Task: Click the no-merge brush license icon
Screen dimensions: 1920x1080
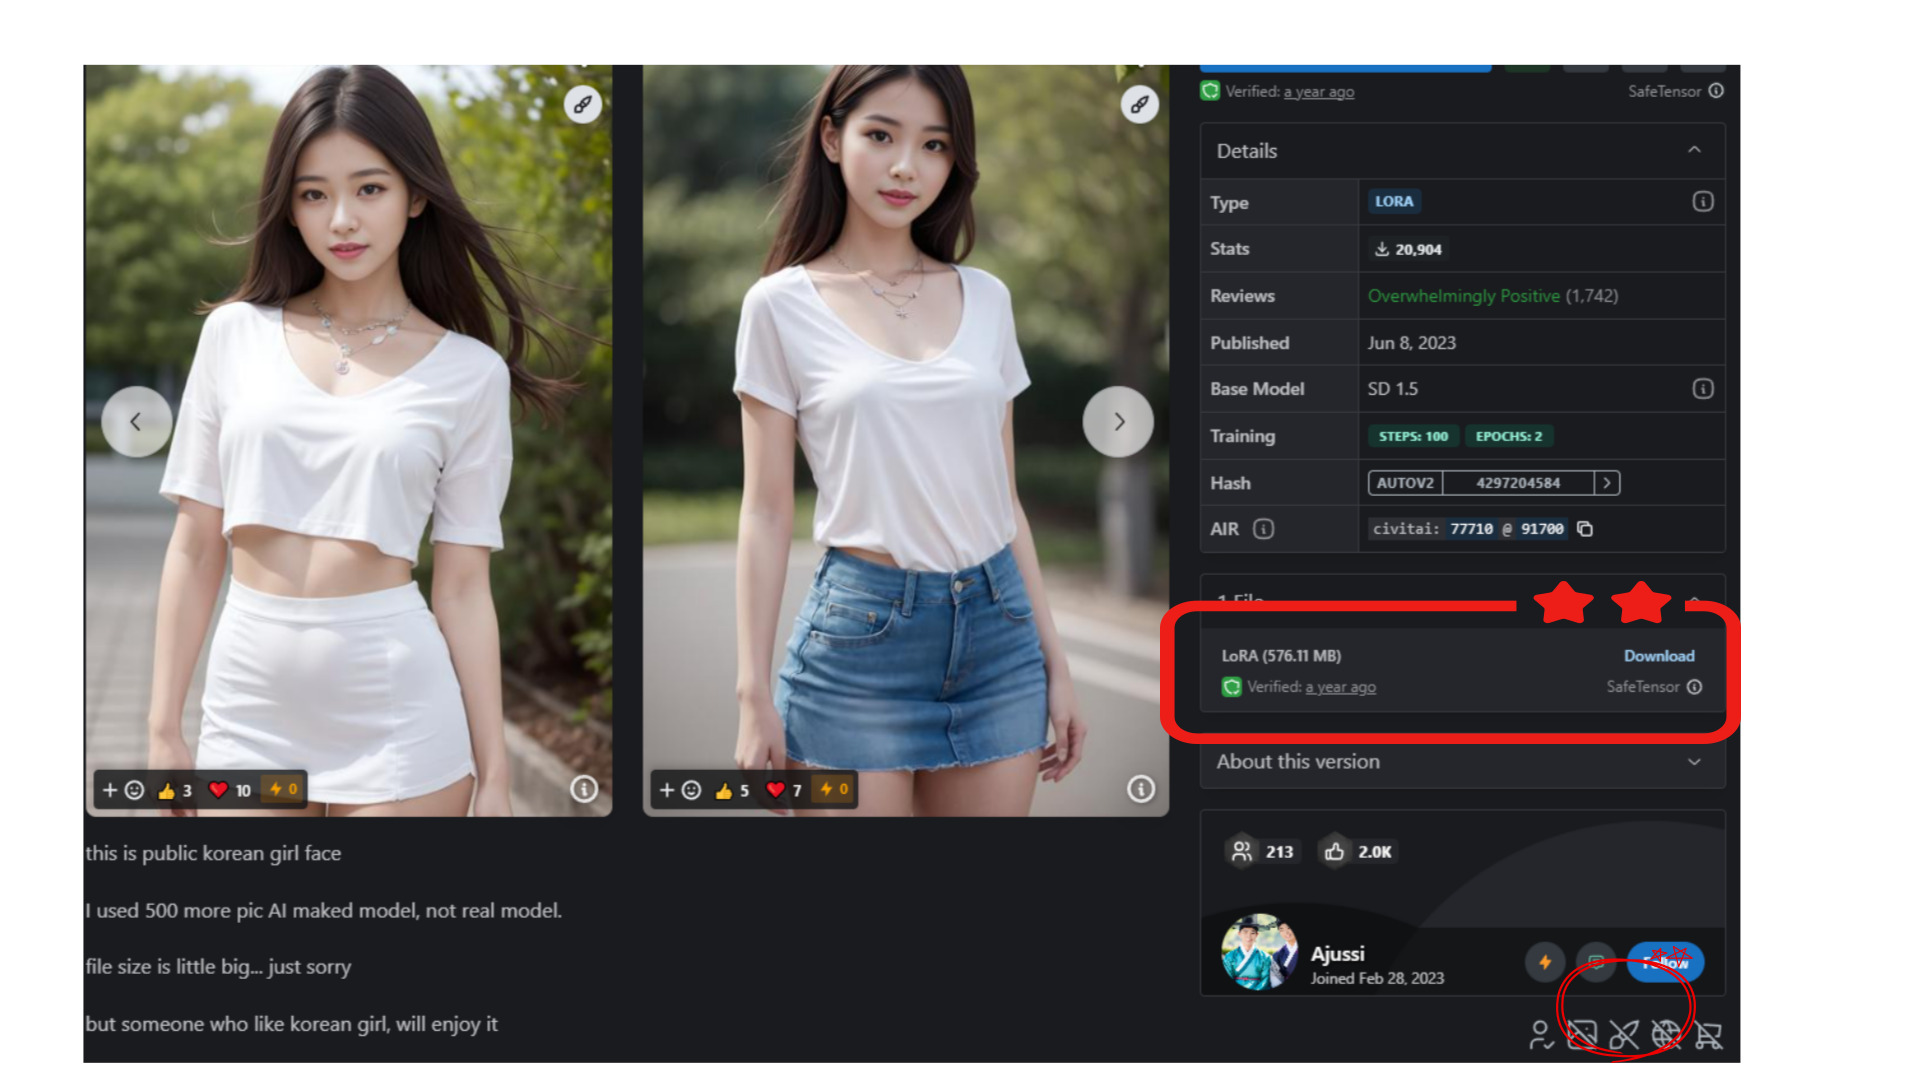Action: (x=1624, y=1035)
